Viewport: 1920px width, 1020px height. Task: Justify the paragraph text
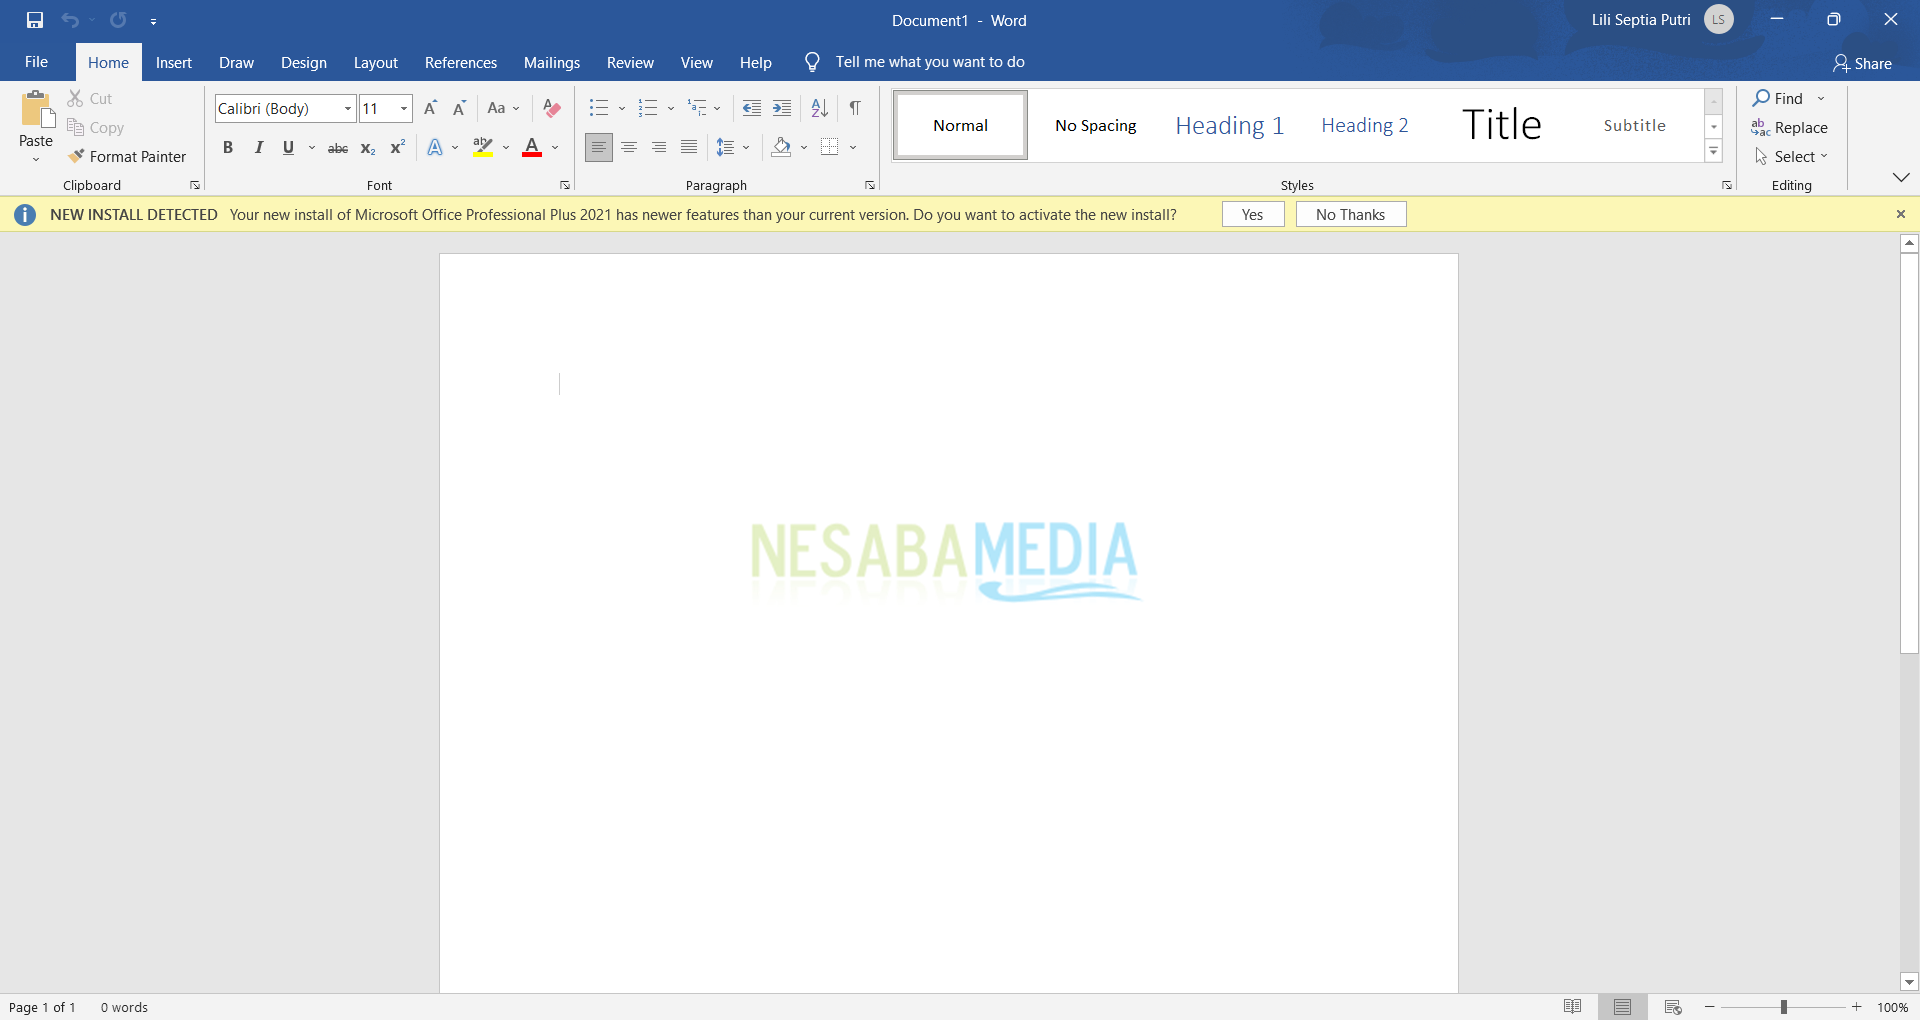coord(689,148)
